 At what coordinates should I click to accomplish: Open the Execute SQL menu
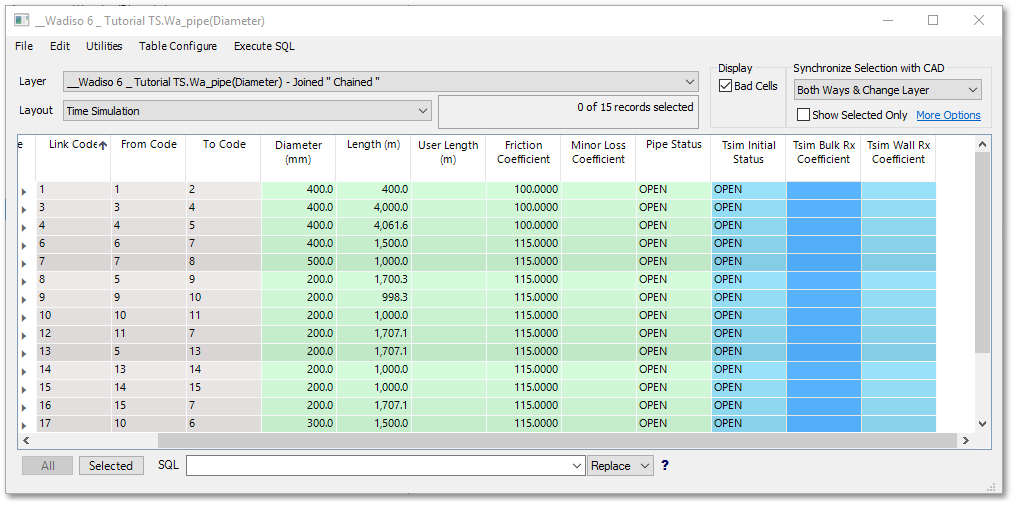tap(264, 46)
